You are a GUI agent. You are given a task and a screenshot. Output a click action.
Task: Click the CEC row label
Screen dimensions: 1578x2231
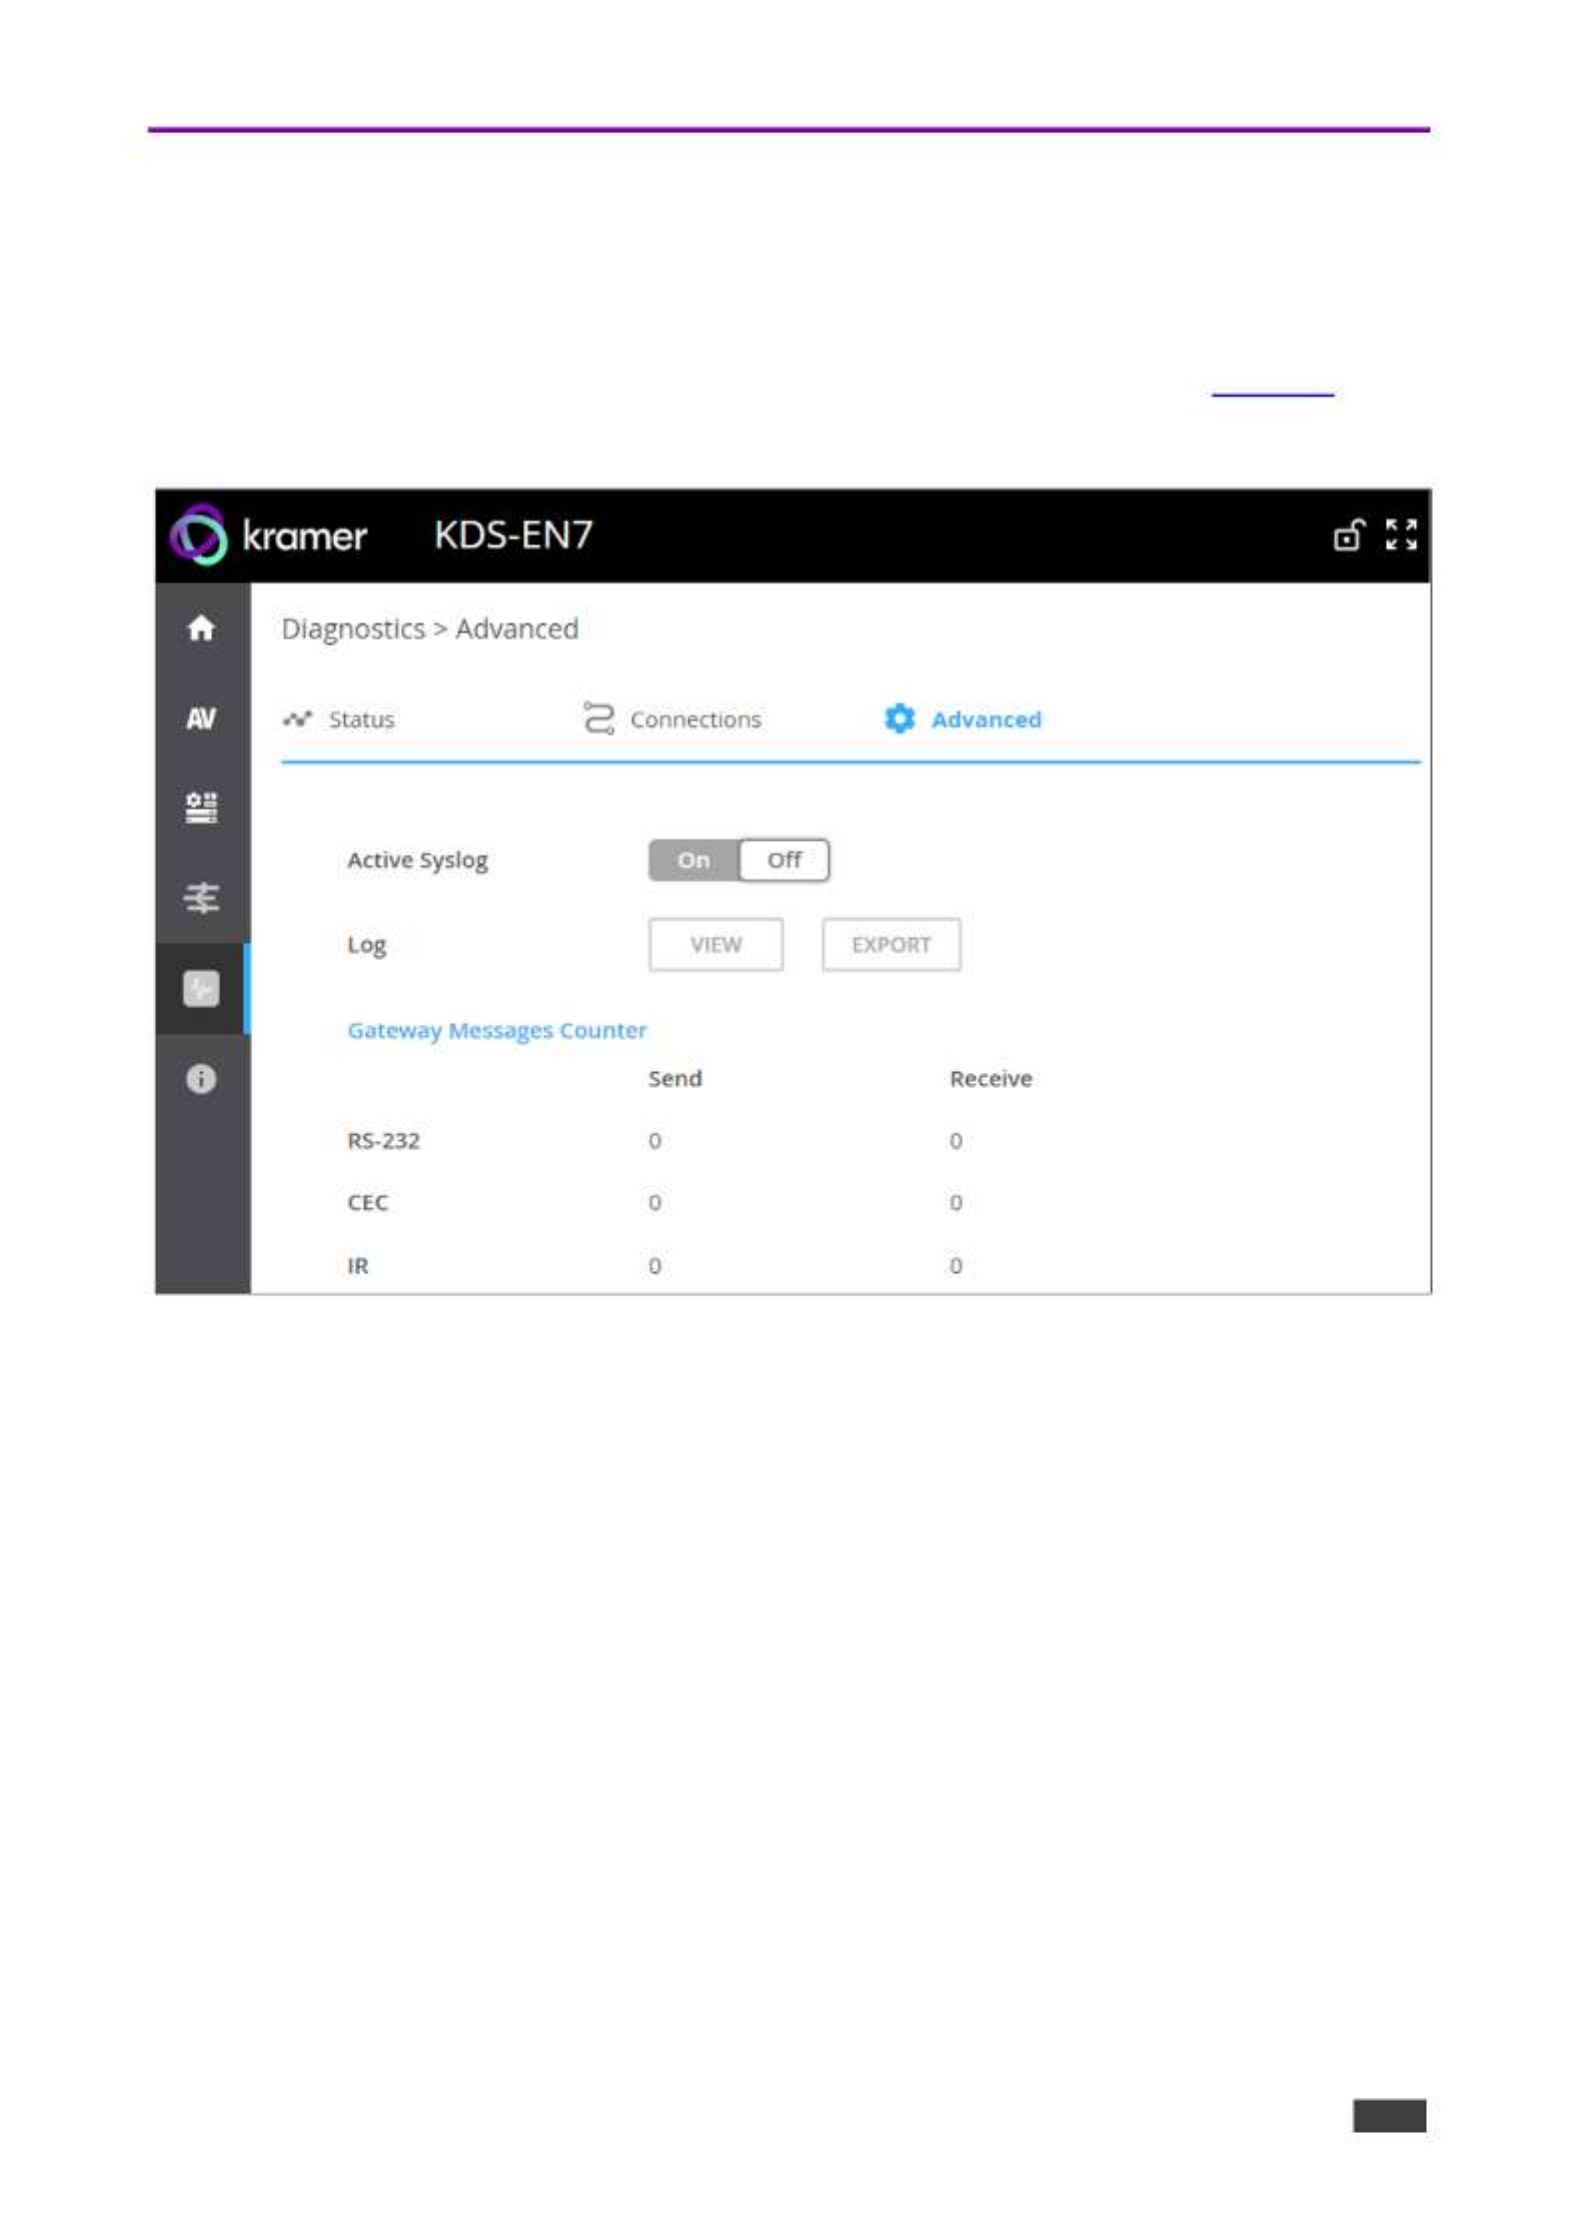367,1202
